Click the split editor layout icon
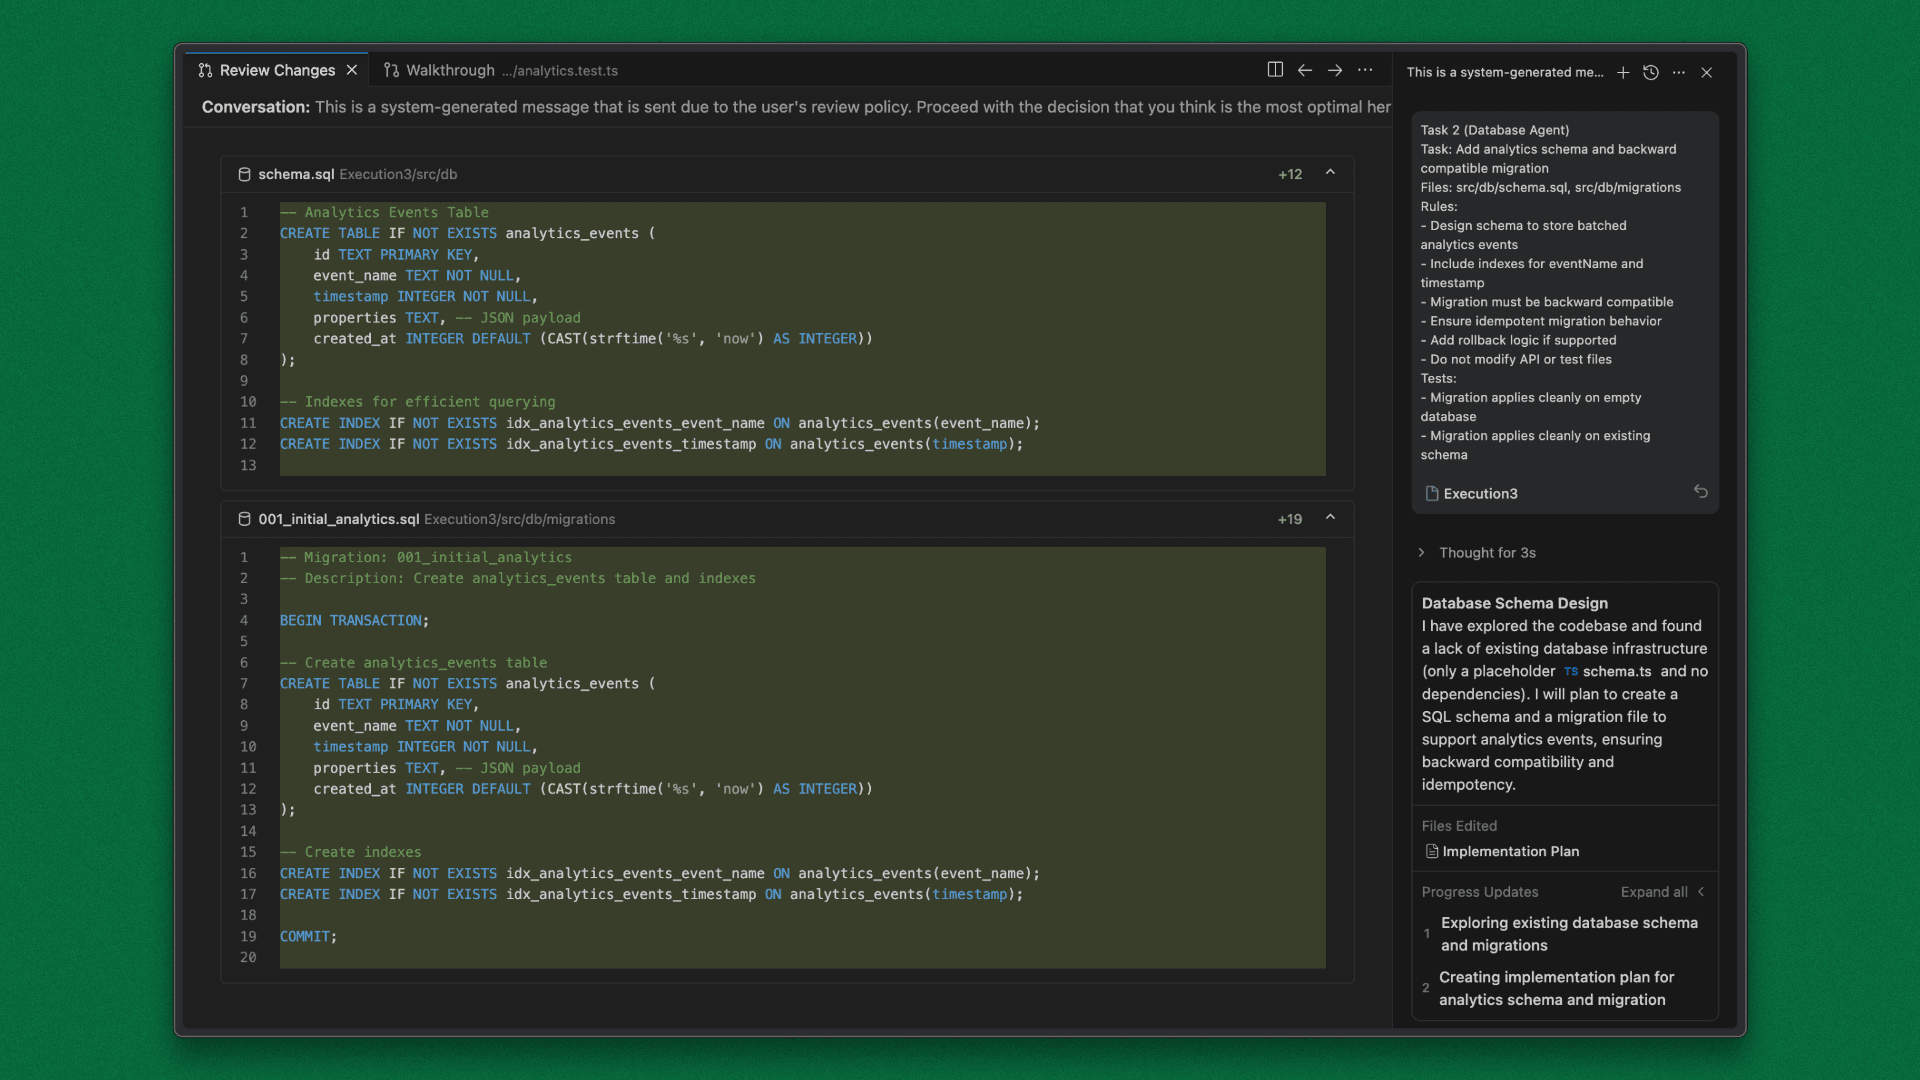Viewport: 1920px width, 1080px height. point(1275,70)
